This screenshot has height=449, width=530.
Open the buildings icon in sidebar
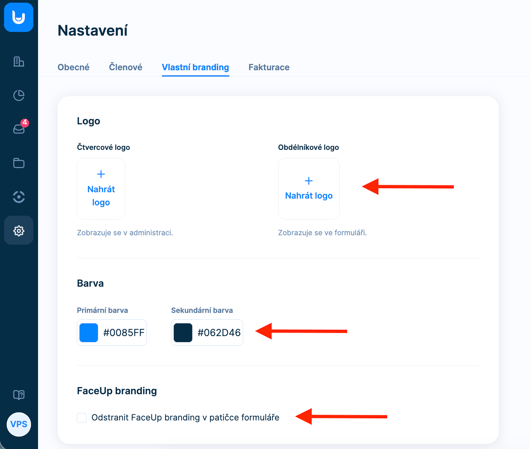(19, 62)
